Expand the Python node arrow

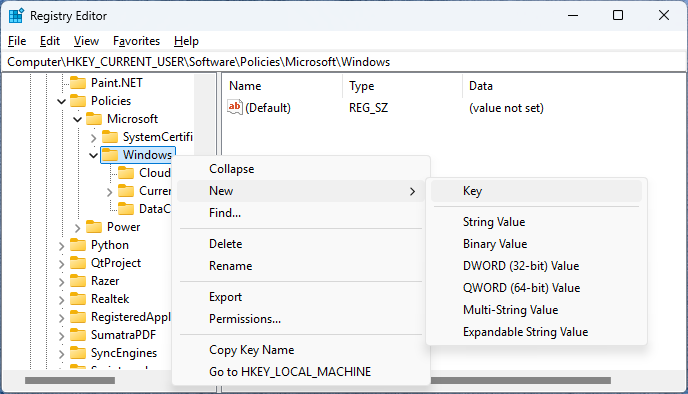pyautogui.click(x=61, y=246)
